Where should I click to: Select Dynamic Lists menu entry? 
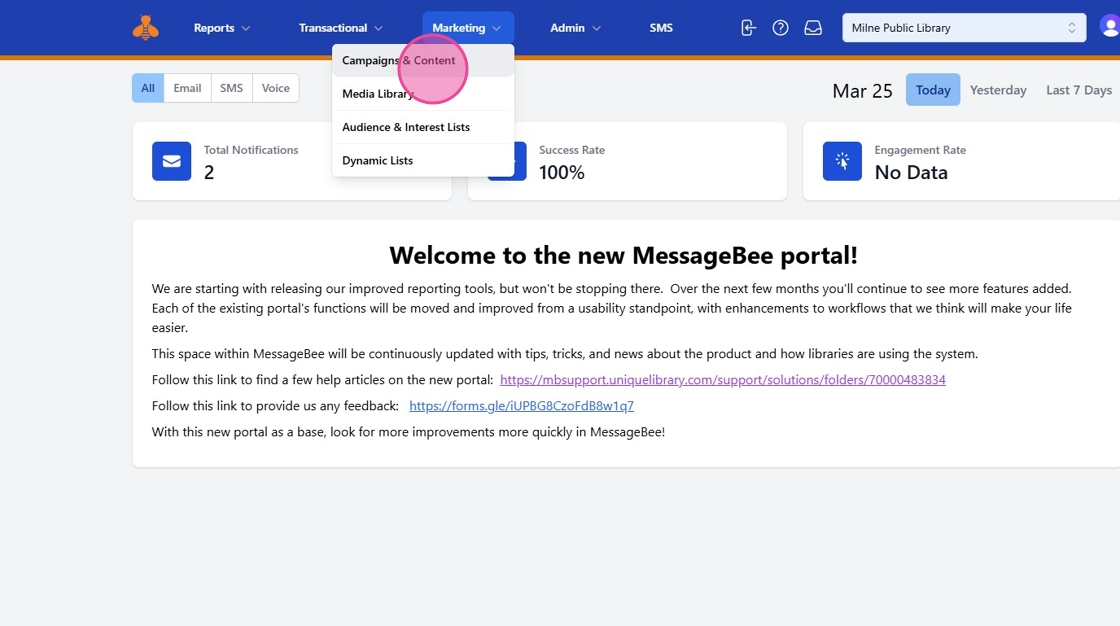pos(423,161)
